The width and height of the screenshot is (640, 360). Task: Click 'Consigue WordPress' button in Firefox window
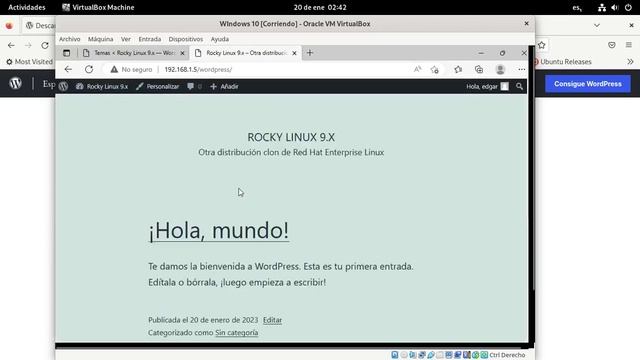coord(588,84)
